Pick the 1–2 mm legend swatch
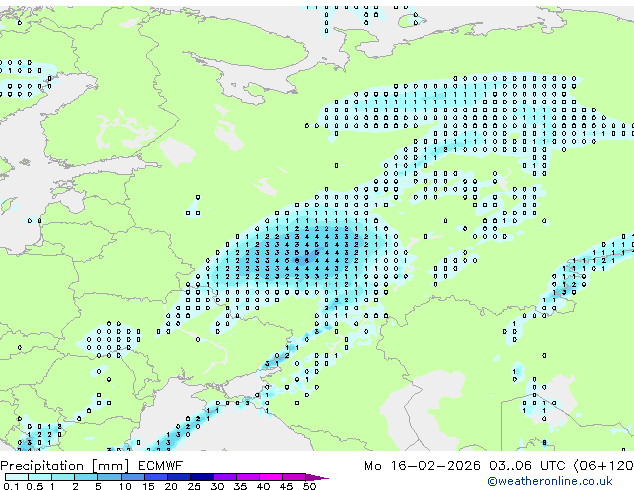This screenshot has height=490, width=634. click(63, 477)
